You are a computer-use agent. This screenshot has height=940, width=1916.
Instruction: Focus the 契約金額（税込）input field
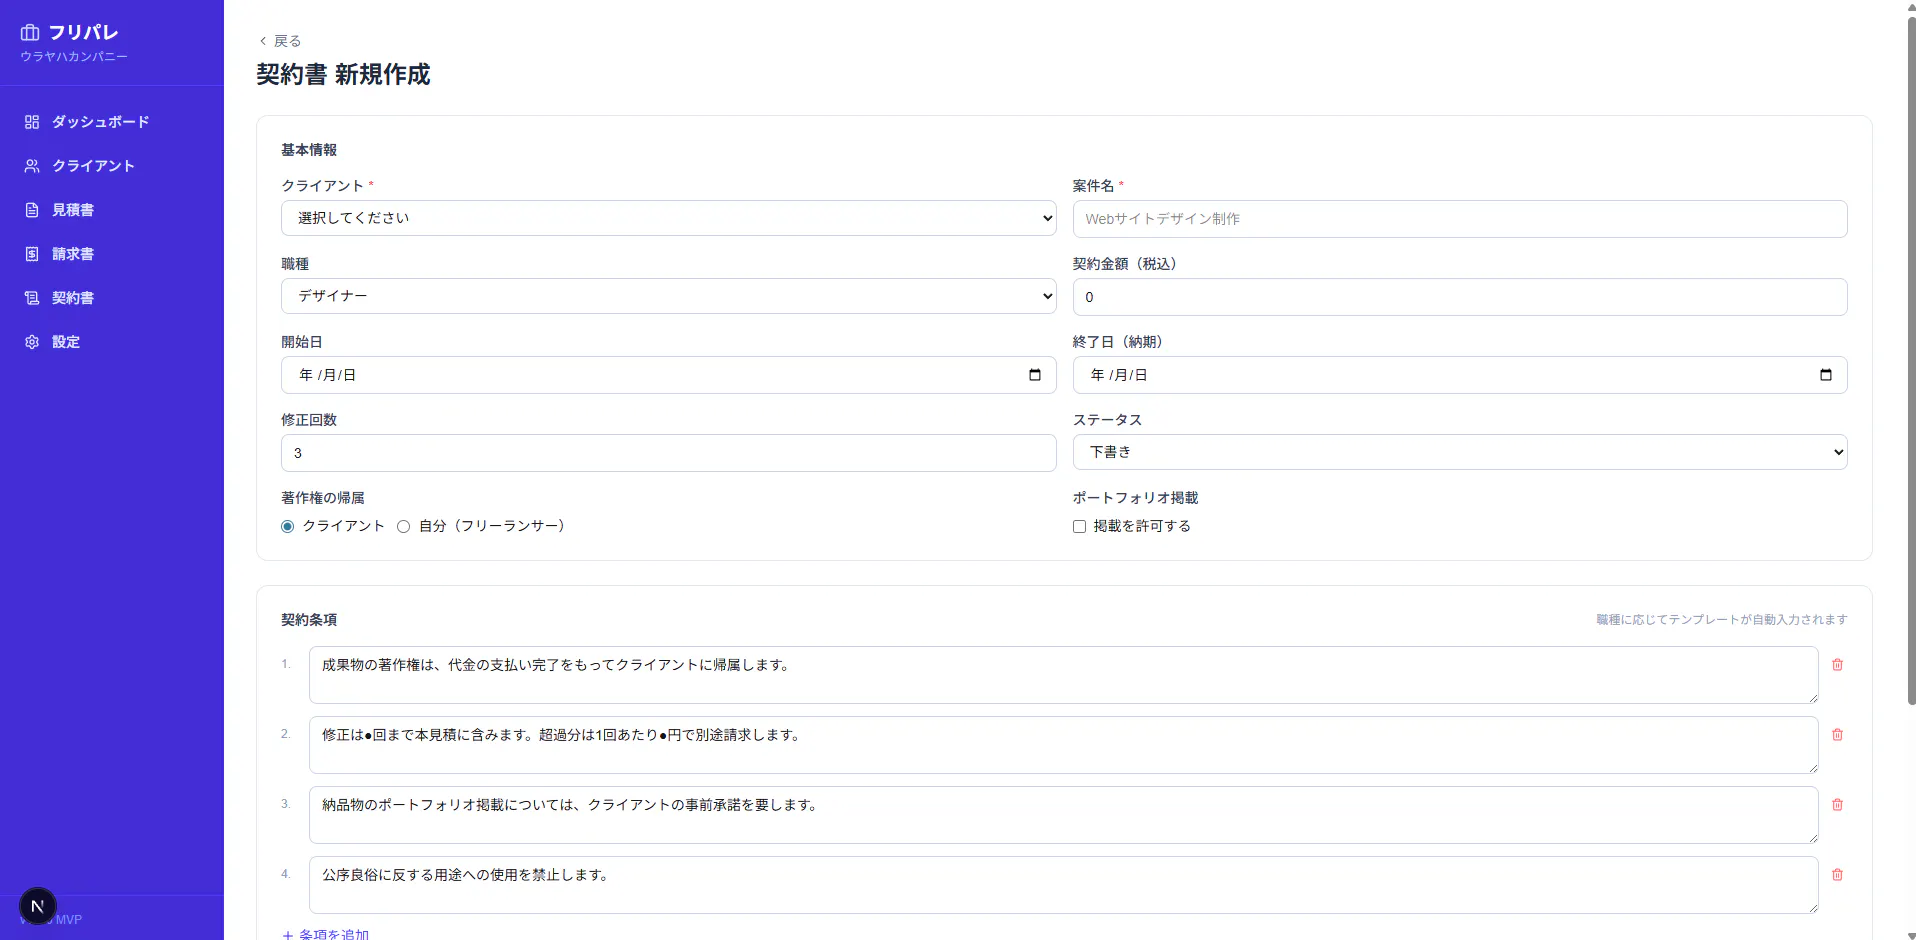(x=1460, y=297)
